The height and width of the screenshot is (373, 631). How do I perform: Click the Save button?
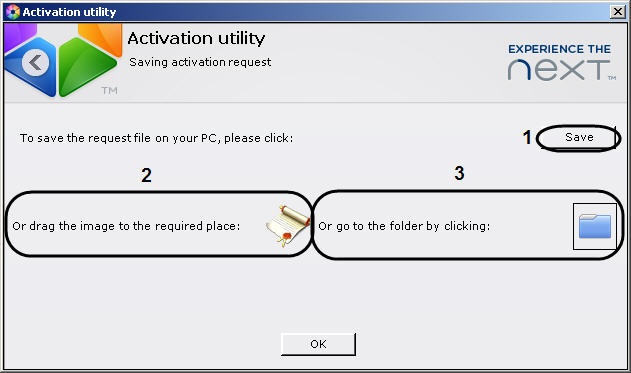click(579, 138)
